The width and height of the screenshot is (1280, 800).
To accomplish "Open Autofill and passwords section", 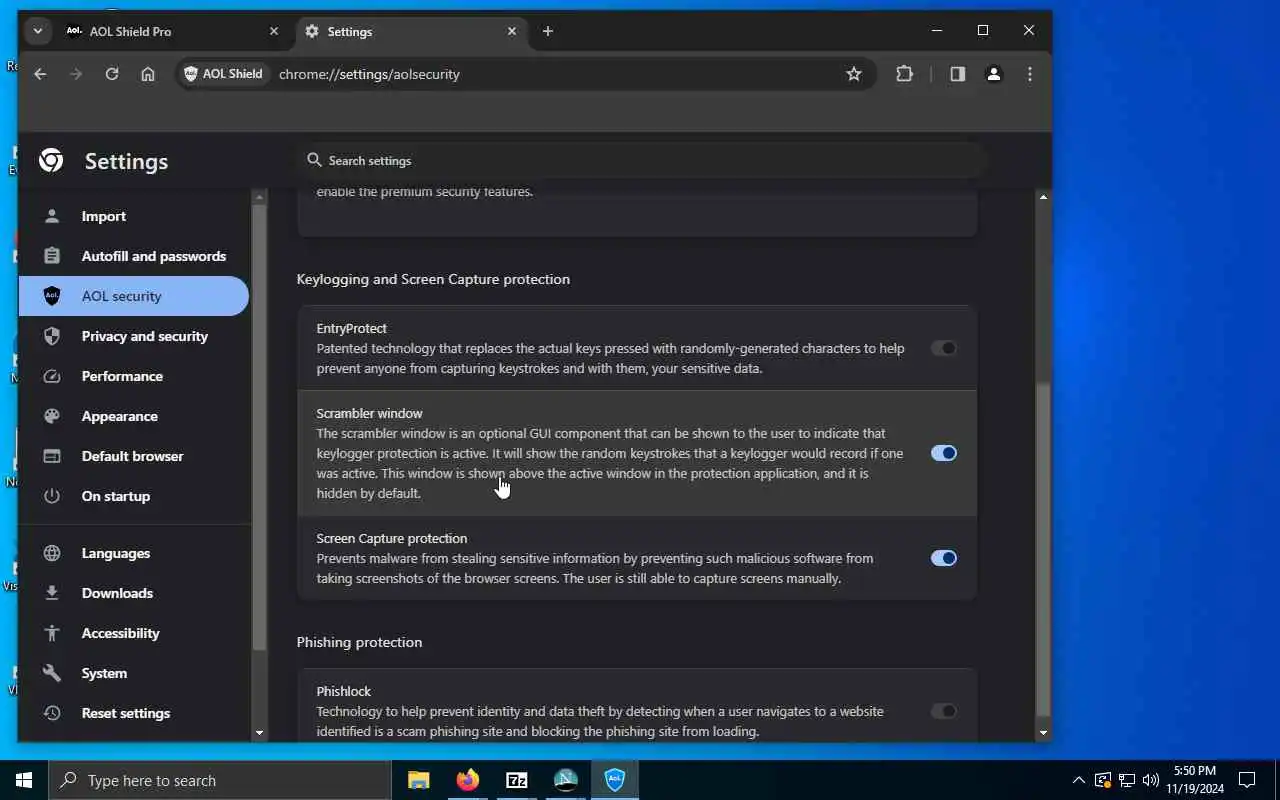I will pyautogui.click(x=134, y=256).
